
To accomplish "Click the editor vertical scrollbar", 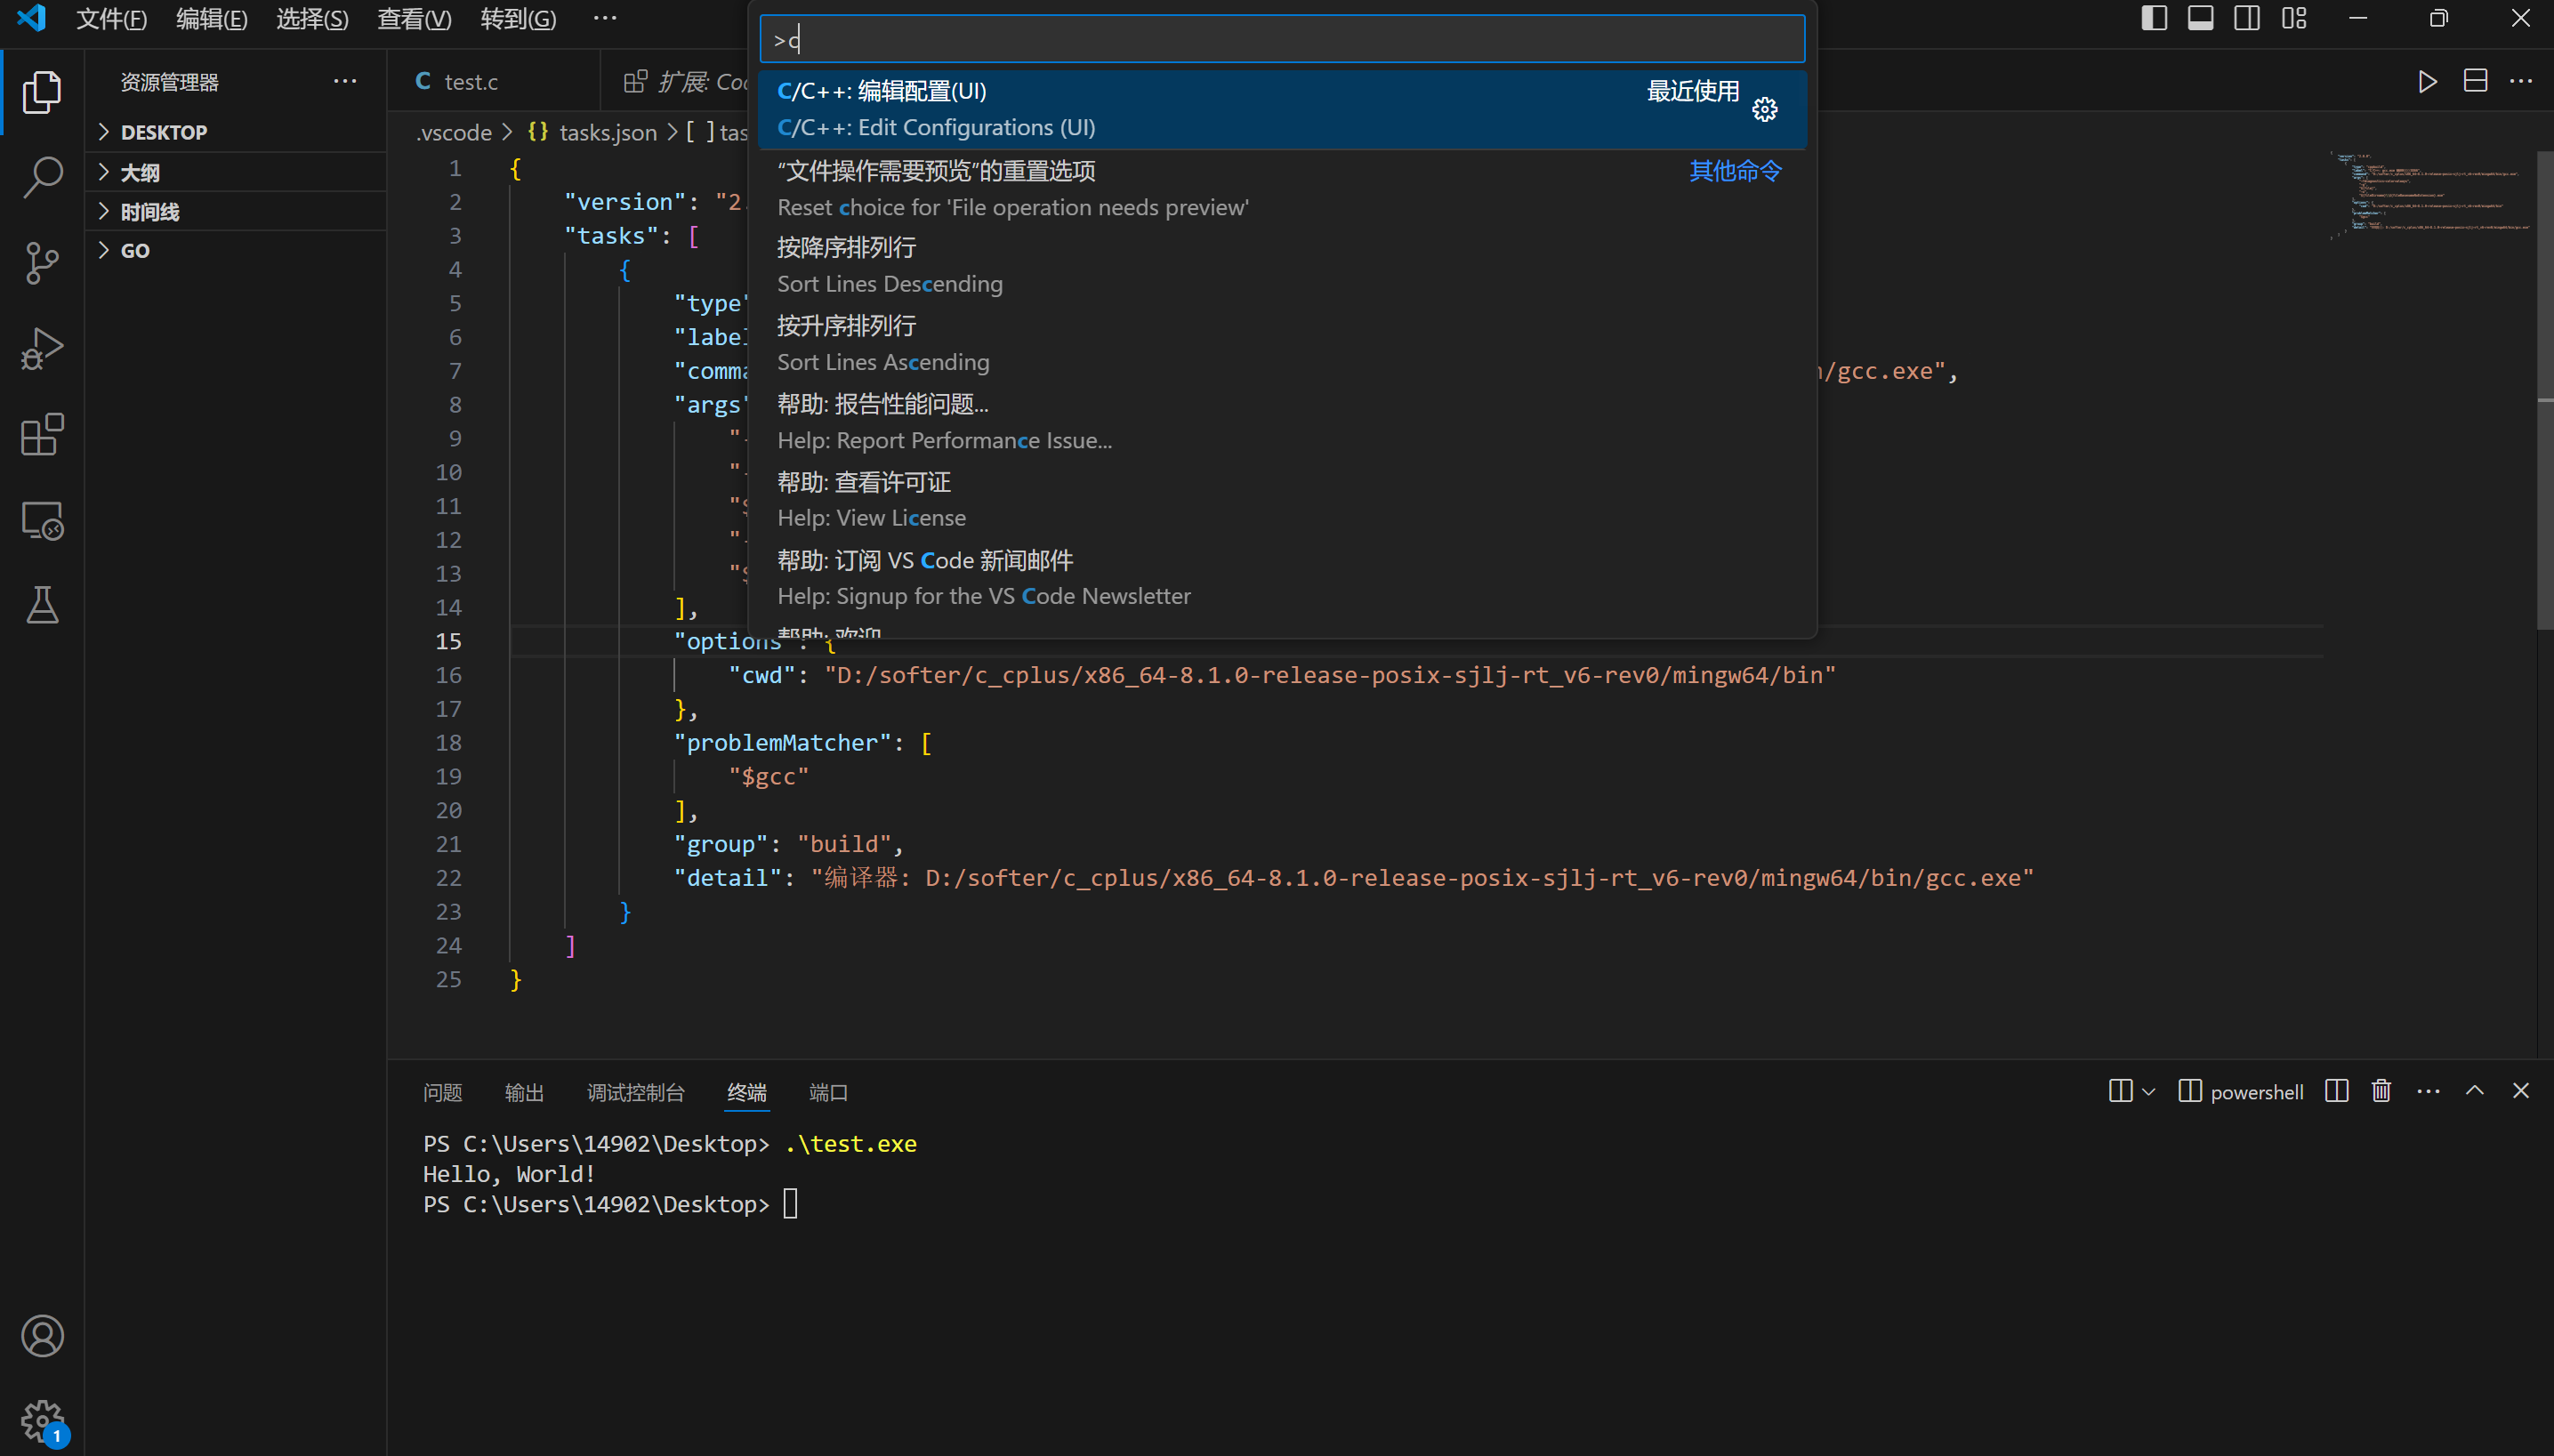I will pos(2545,390).
